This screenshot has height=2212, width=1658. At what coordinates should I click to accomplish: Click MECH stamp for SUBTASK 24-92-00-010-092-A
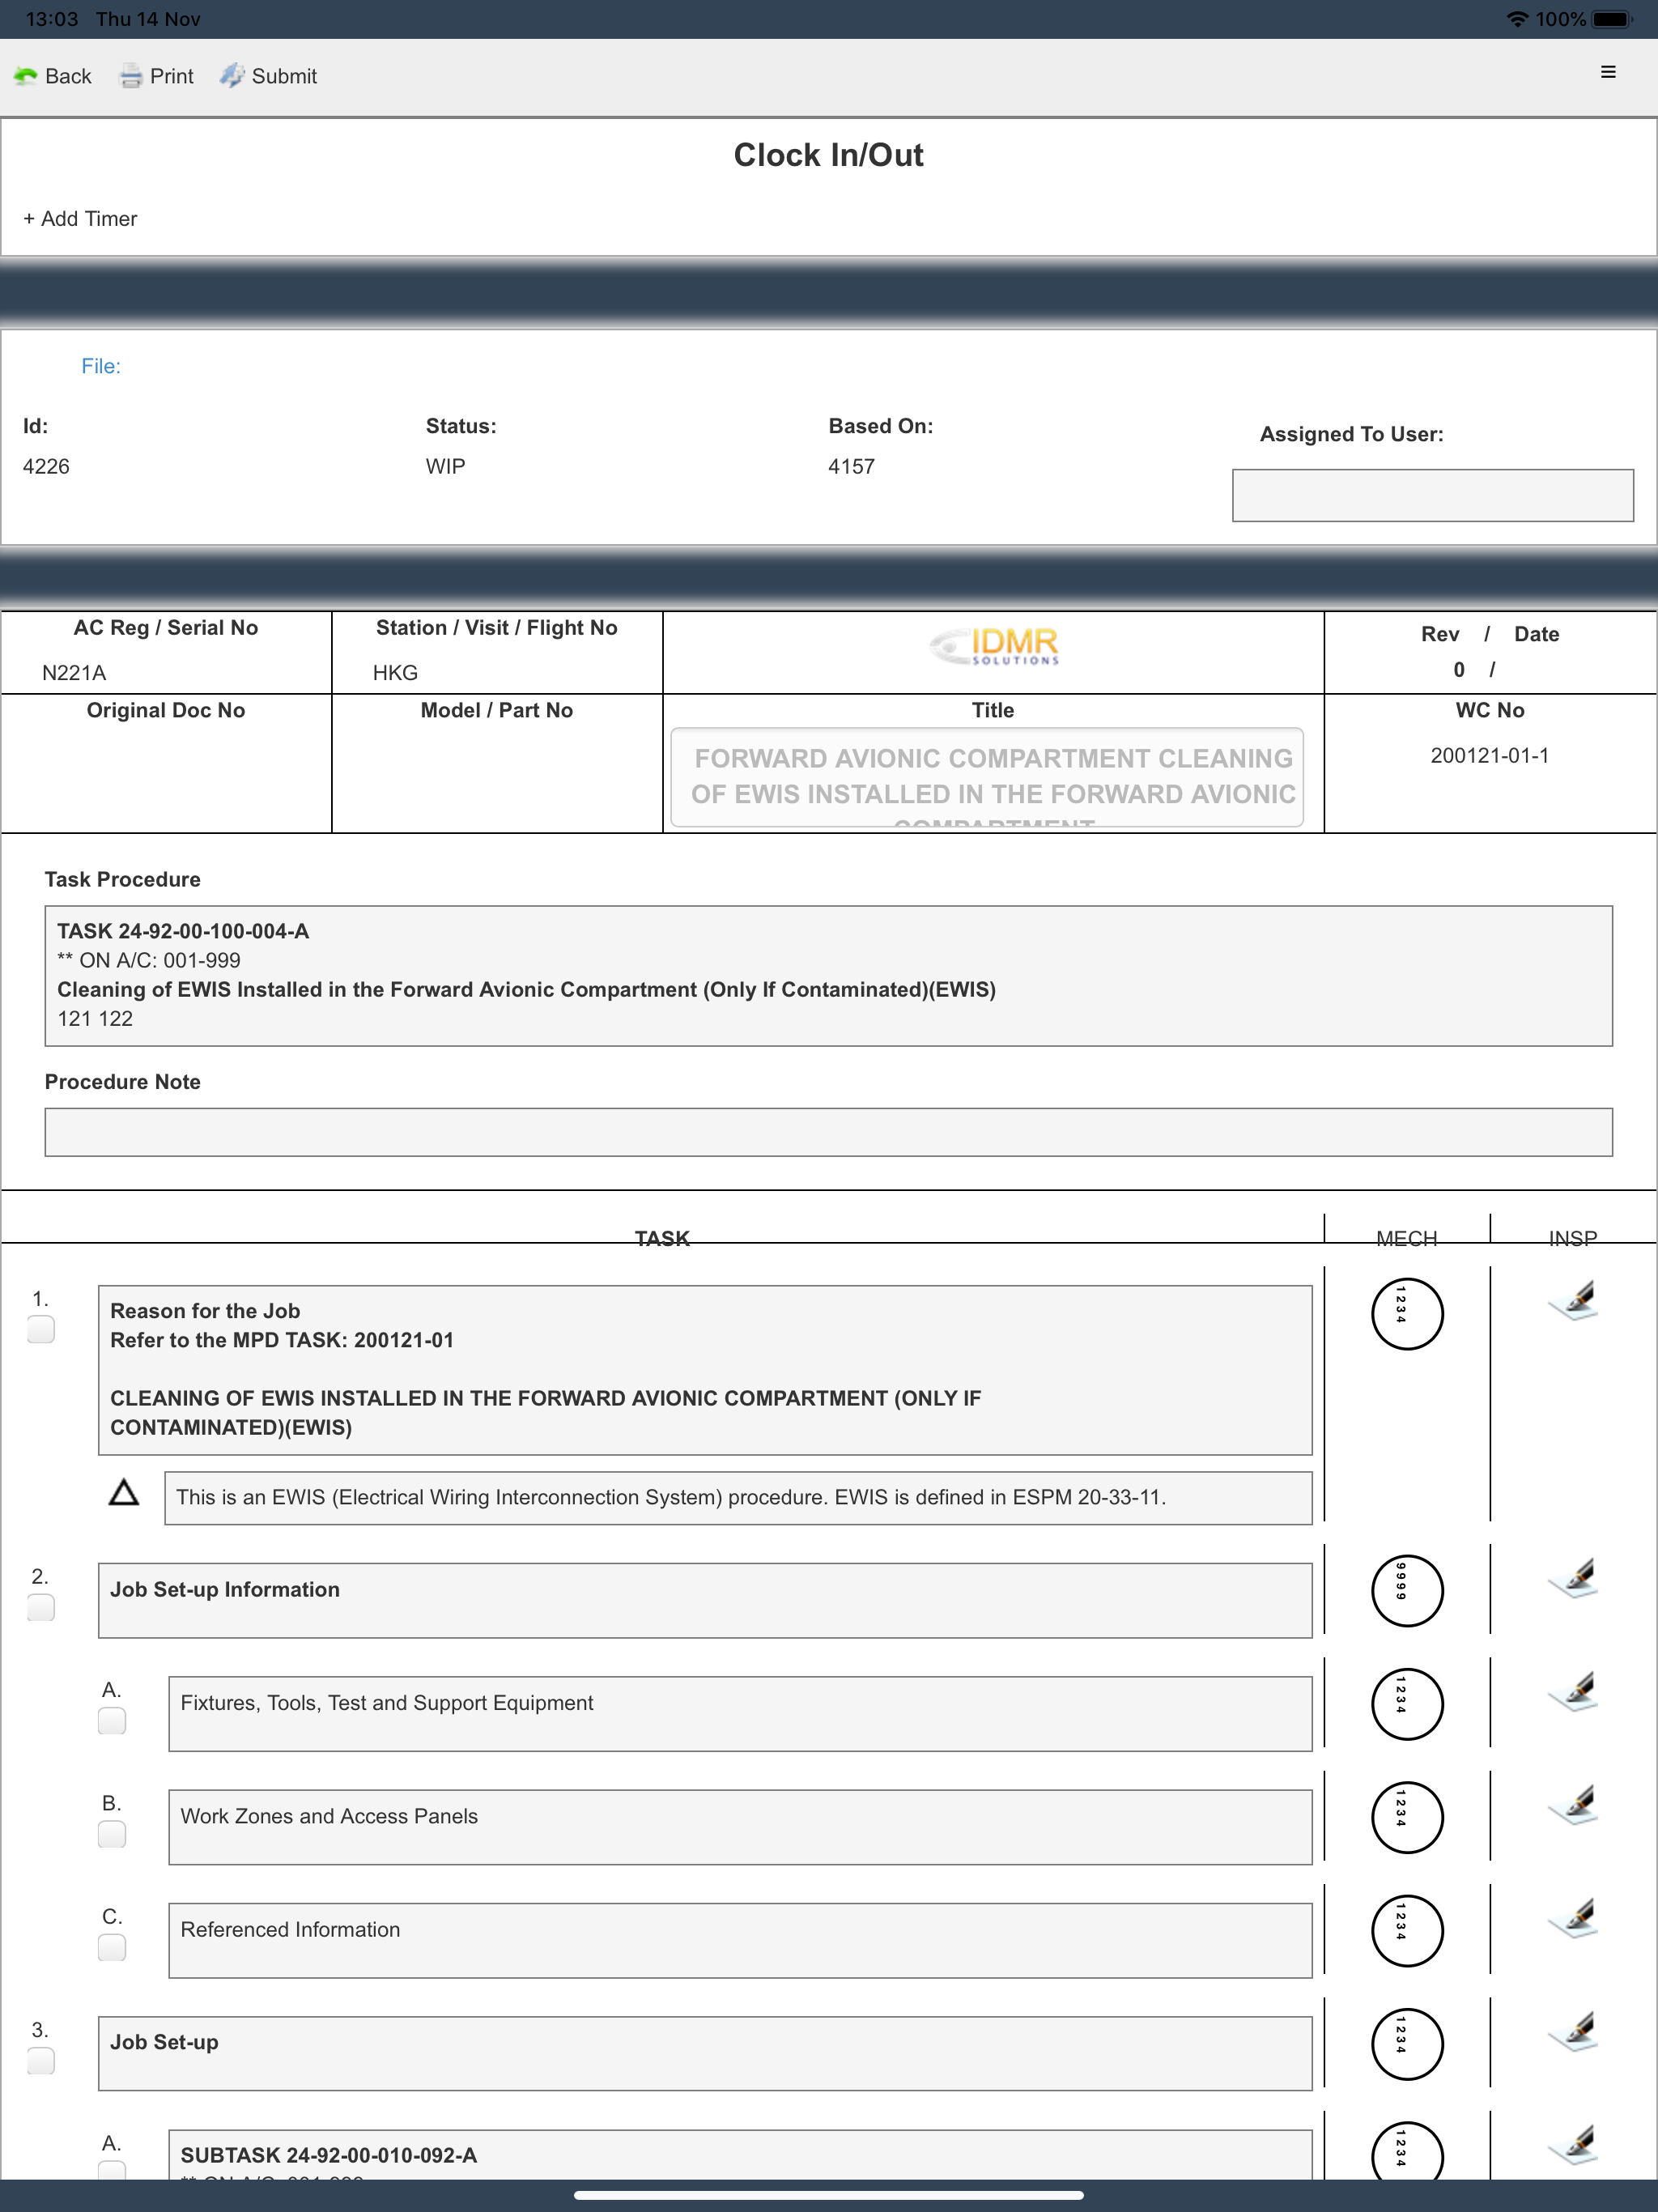1406,2150
